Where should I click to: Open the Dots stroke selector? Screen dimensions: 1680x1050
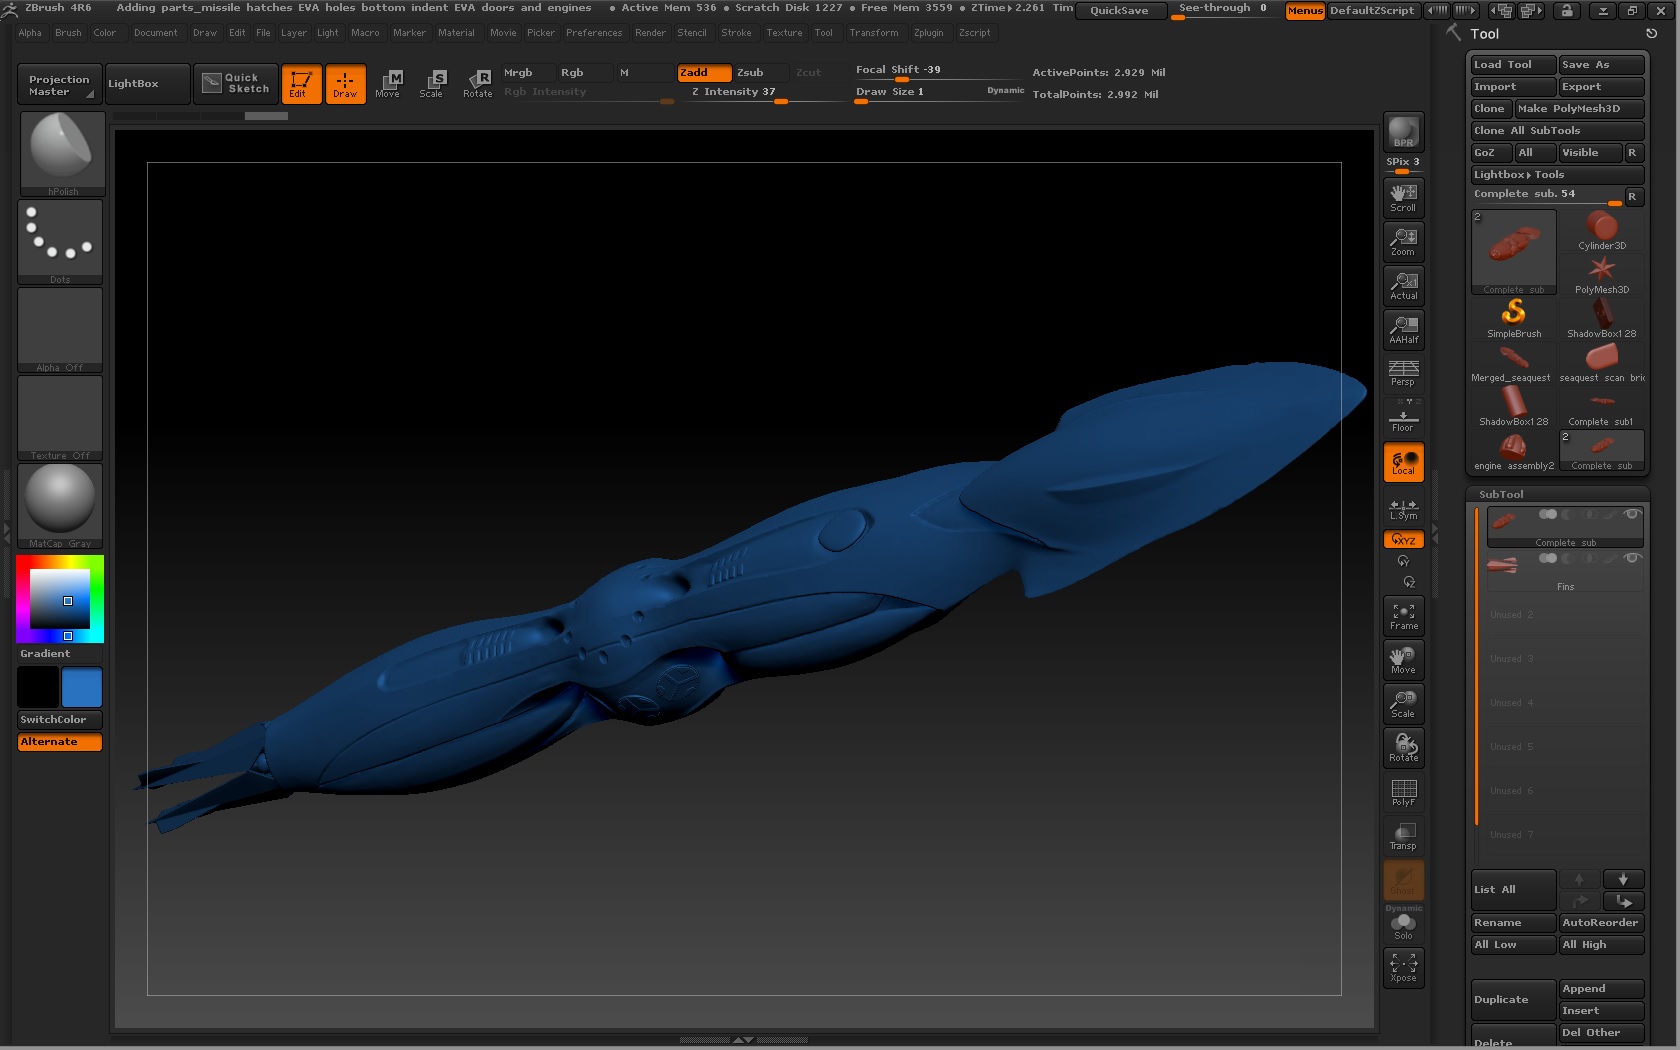[60, 241]
